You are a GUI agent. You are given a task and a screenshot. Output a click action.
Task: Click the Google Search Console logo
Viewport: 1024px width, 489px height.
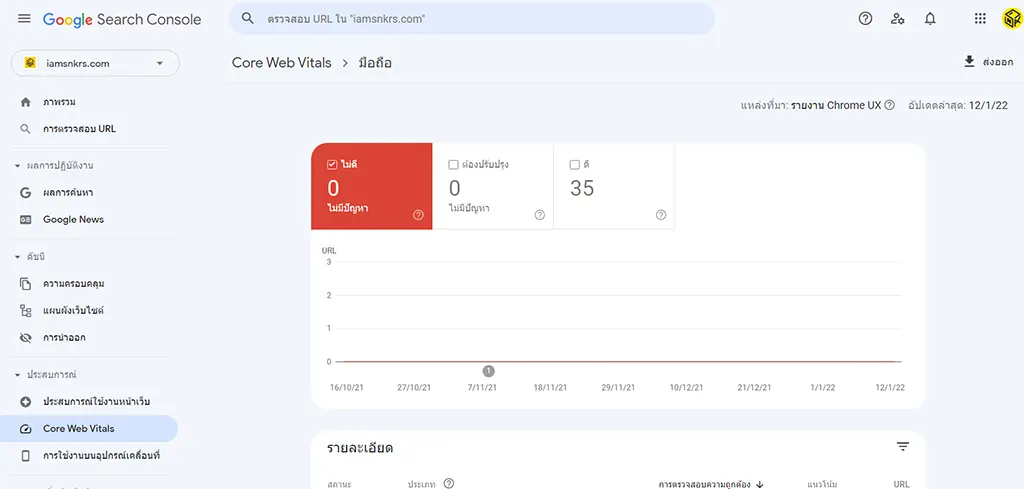(122, 19)
